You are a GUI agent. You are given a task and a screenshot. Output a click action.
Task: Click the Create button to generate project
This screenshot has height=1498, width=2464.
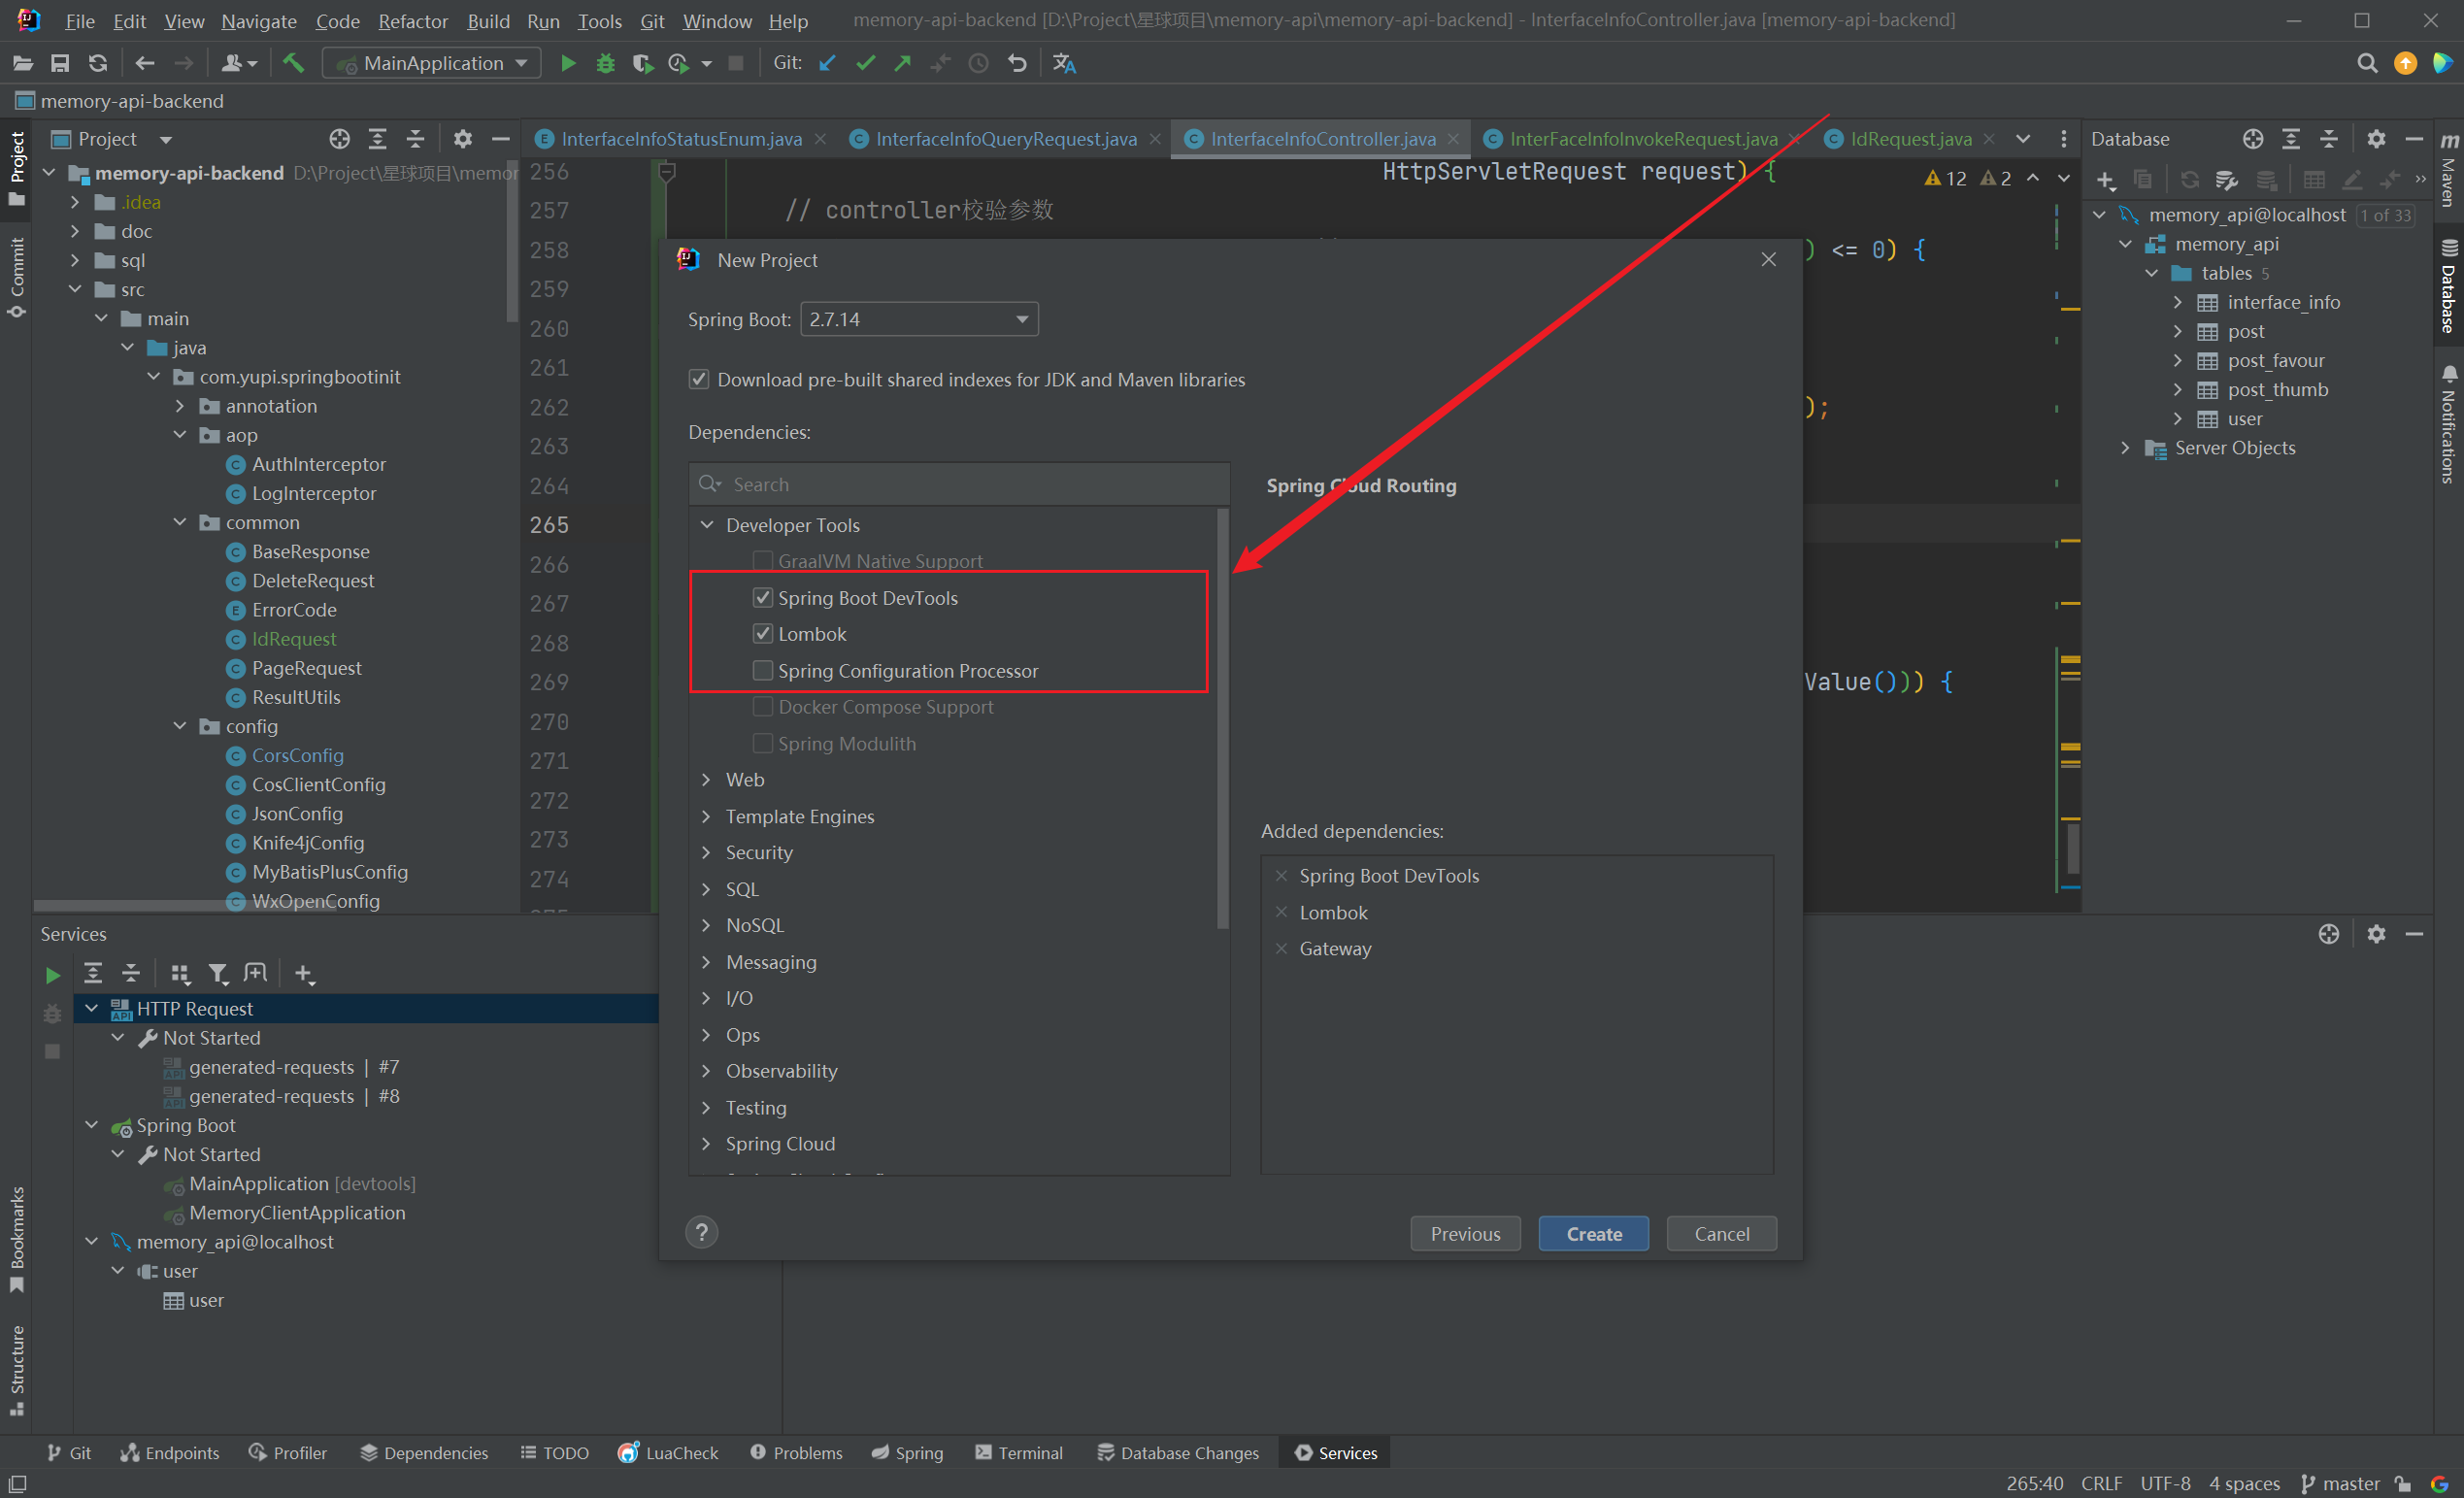click(1593, 1232)
